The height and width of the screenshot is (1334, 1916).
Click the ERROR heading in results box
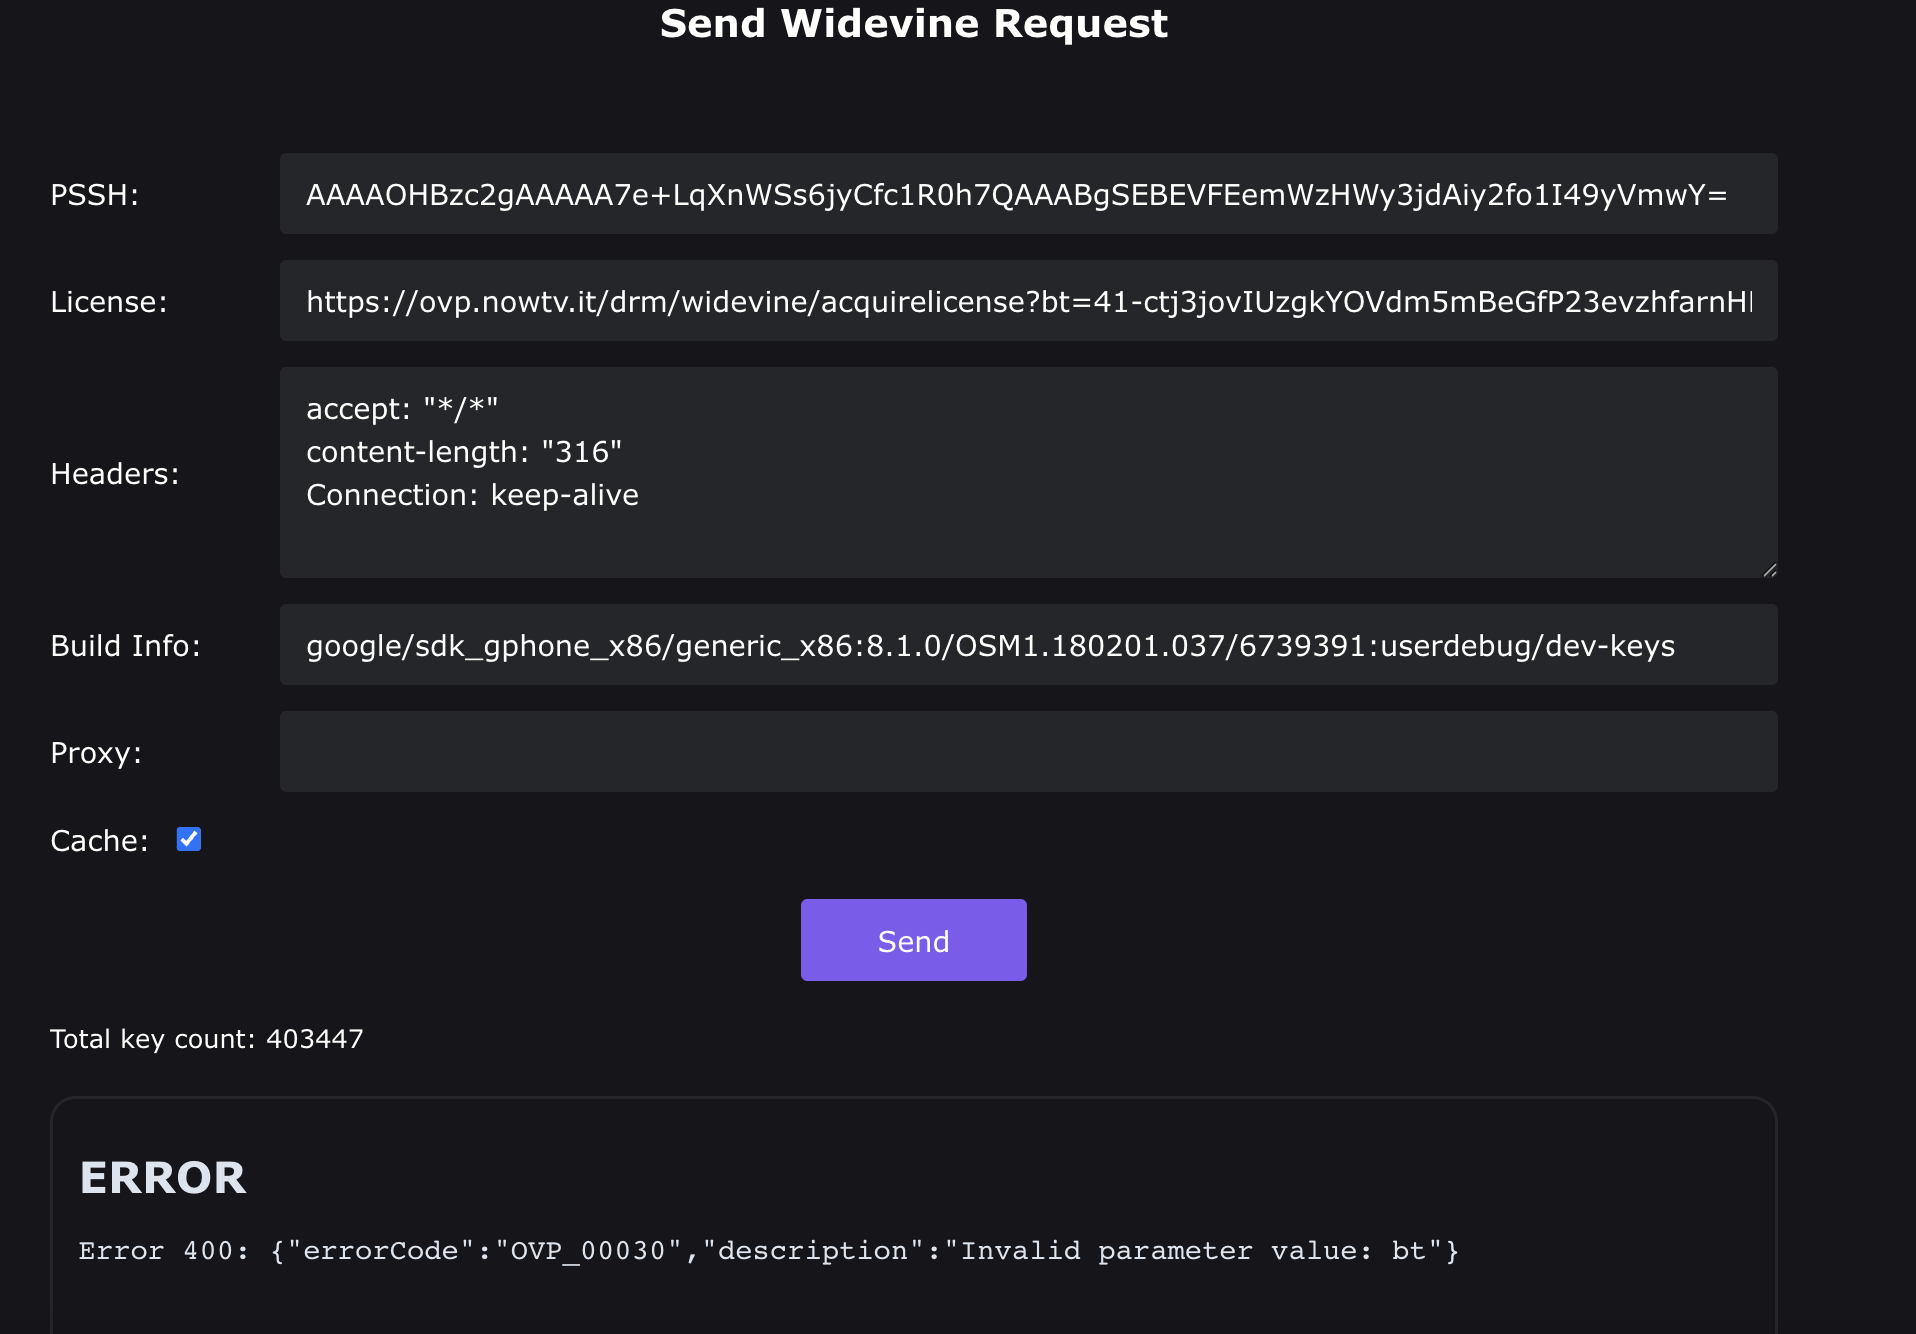[x=163, y=1178]
